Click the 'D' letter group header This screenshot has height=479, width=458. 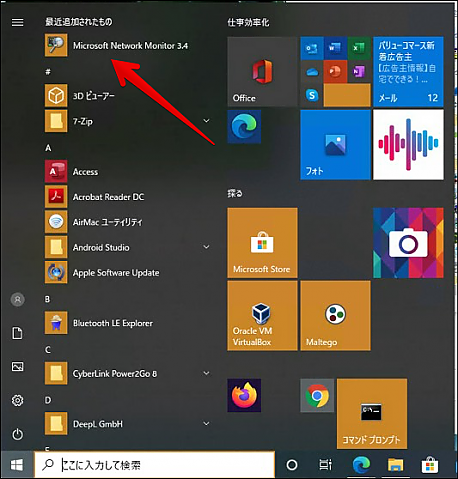click(x=48, y=400)
